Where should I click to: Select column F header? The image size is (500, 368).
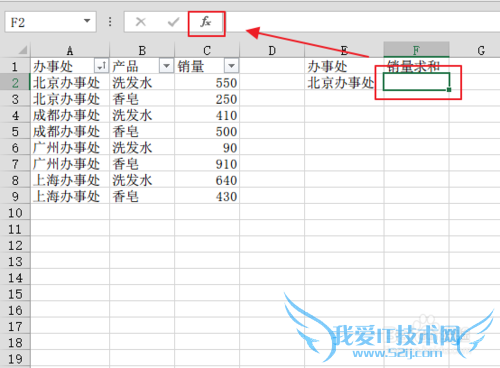tap(416, 50)
